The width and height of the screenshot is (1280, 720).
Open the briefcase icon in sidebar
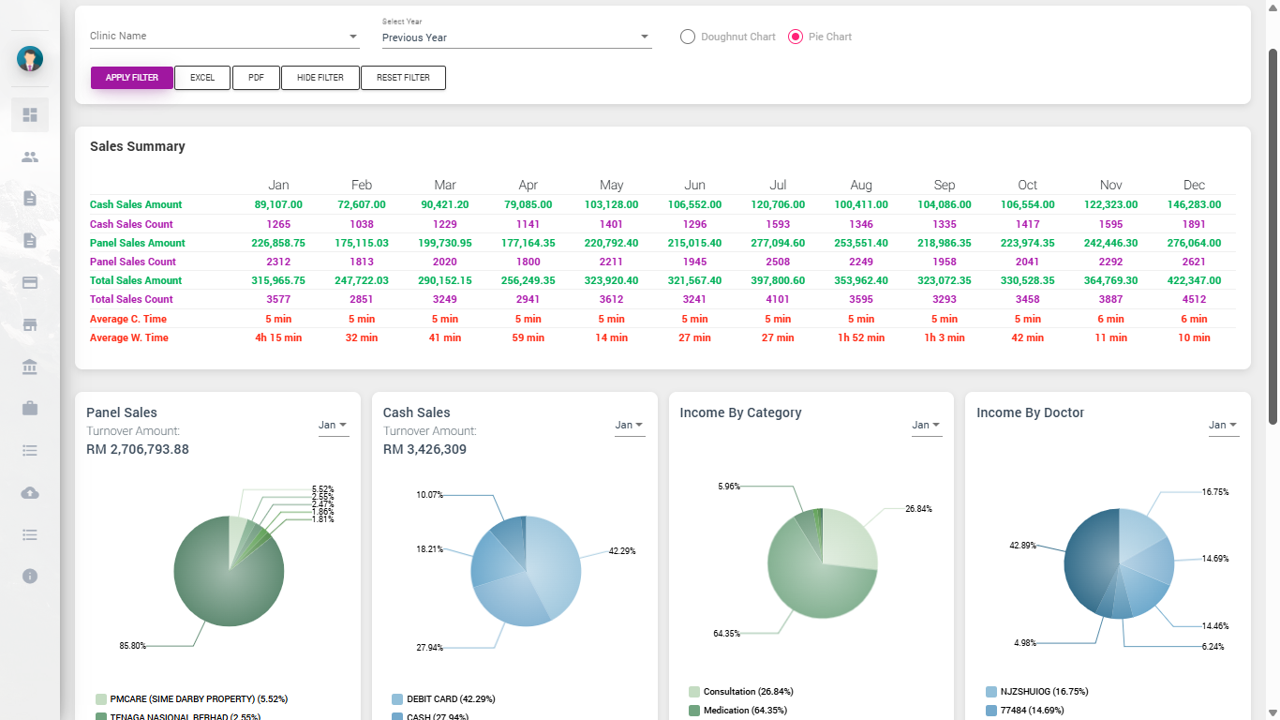[30, 408]
